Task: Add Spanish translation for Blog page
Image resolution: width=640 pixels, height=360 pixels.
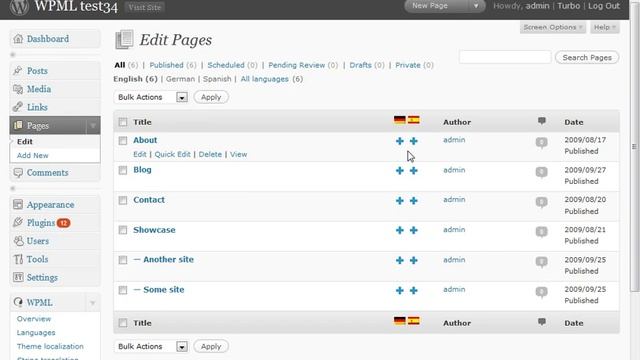Action: [x=413, y=171]
